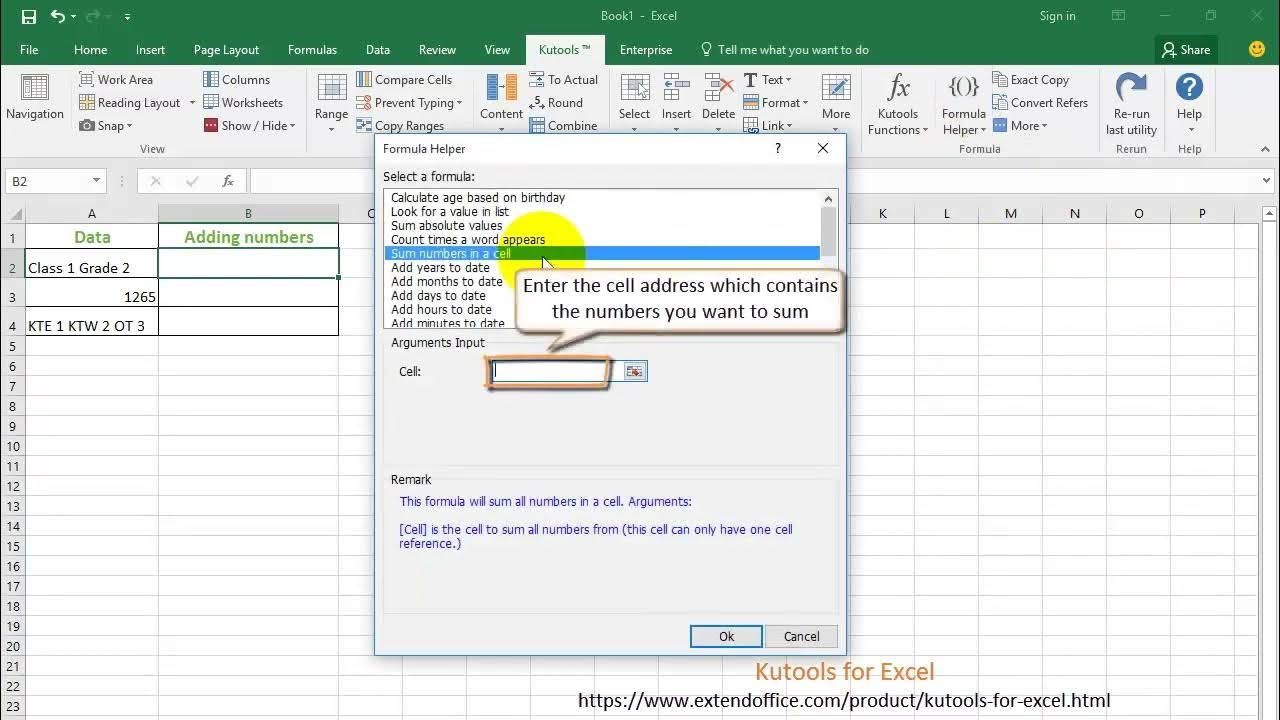Click the Combine tool

click(563, 125)
